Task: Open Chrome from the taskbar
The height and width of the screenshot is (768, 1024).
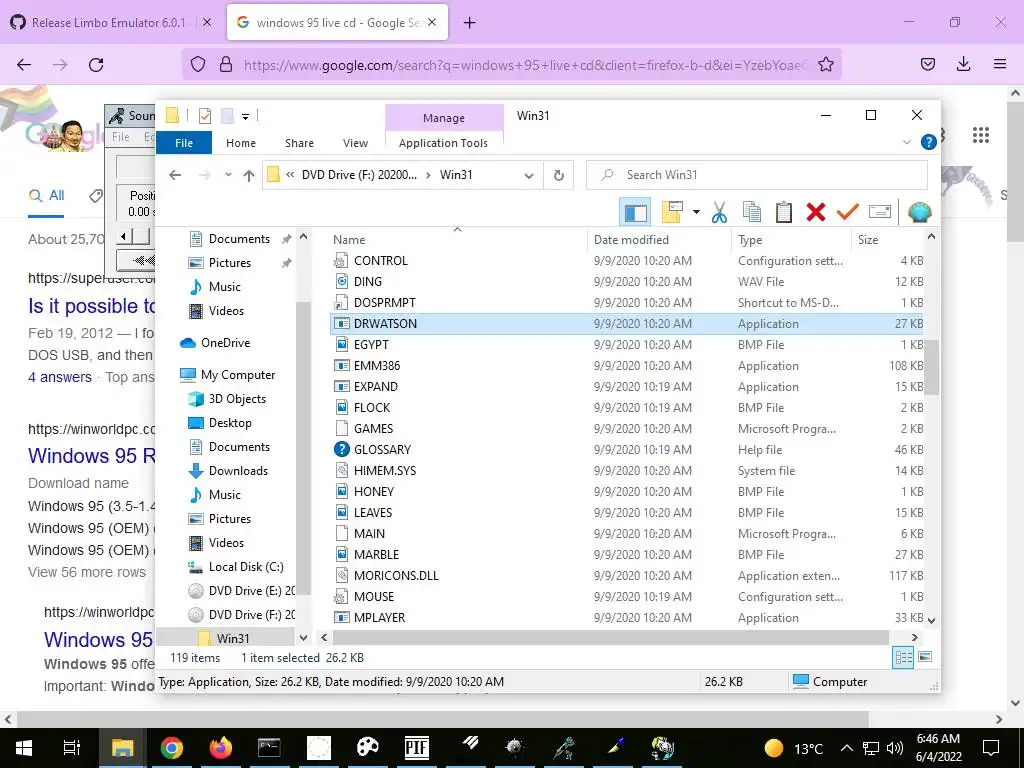Action: coord(172,748)
